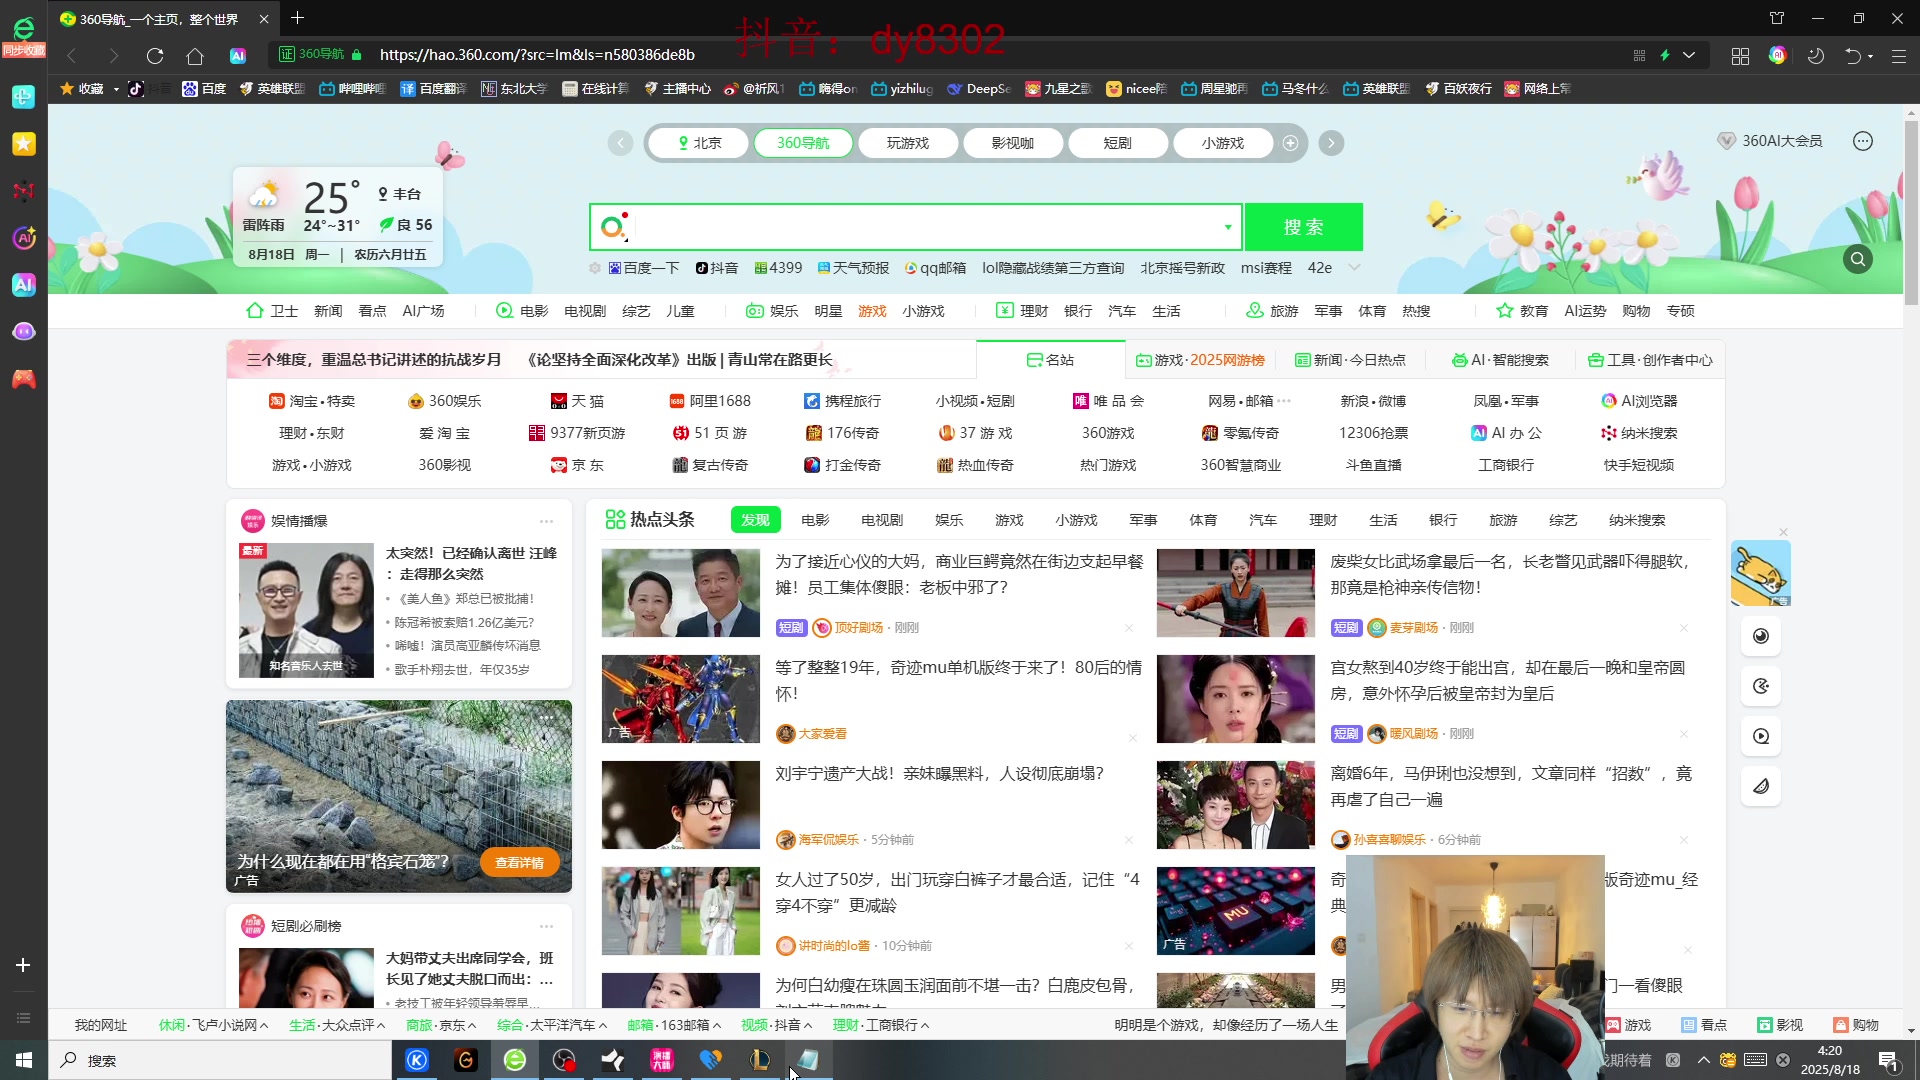This screenshot has height=1080, width=1920.
Task: Open the 娱情播爆 panel more options dots
Action: (x=546, y=521)
